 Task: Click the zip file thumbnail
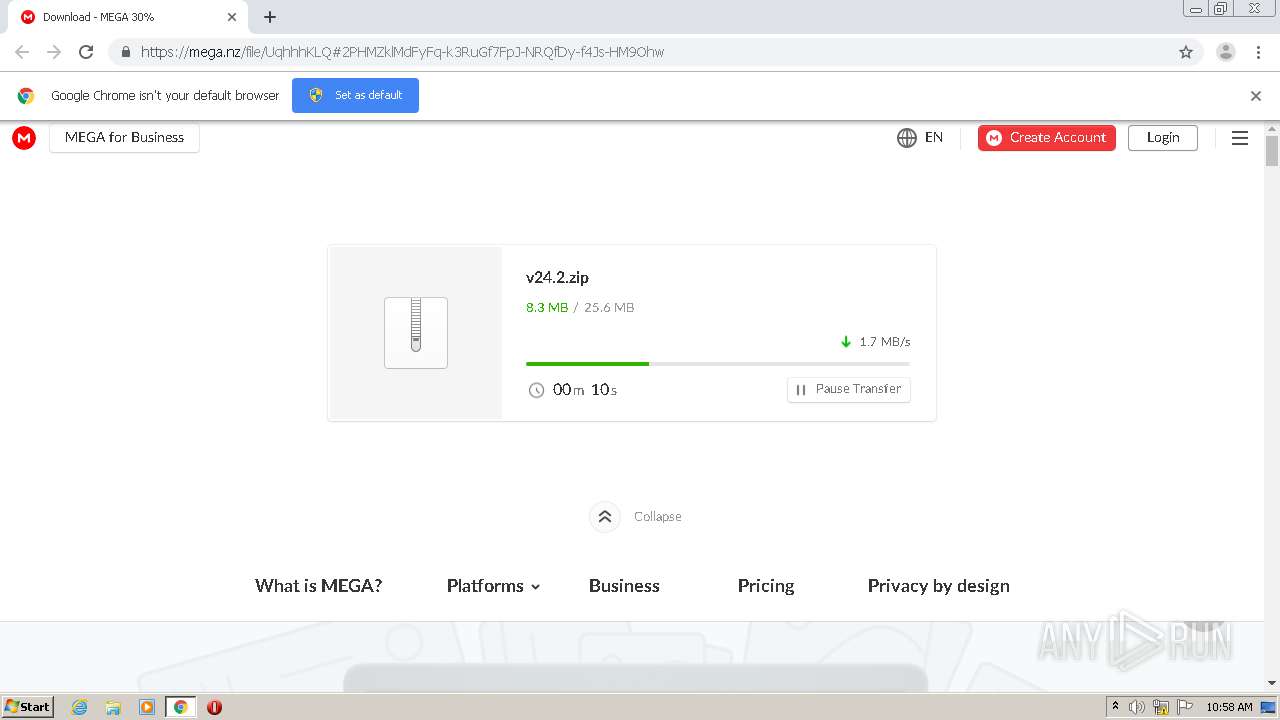coord(416,333)
